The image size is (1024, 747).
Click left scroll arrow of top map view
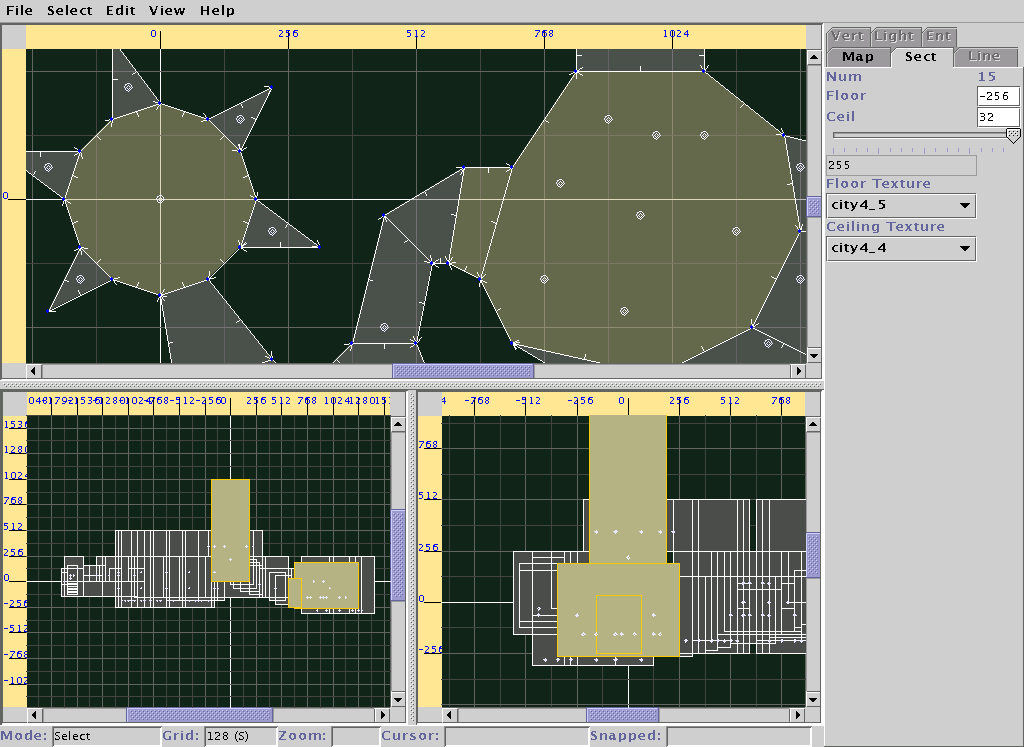click(33, 371)
